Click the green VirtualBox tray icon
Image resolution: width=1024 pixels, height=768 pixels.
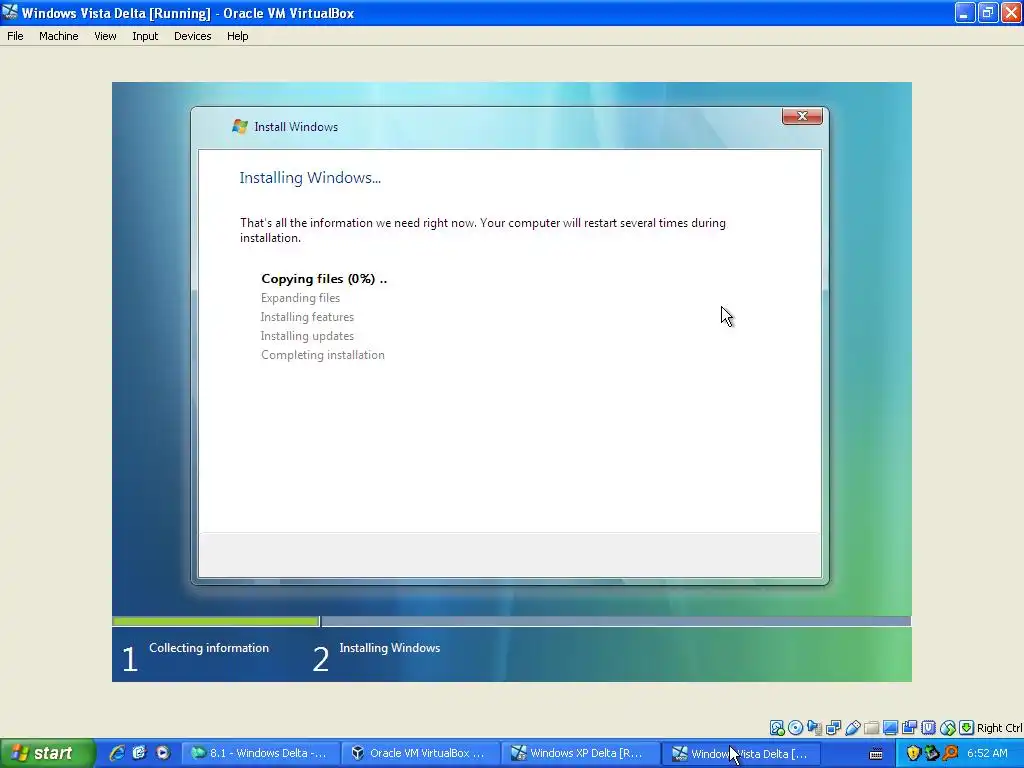932,753
